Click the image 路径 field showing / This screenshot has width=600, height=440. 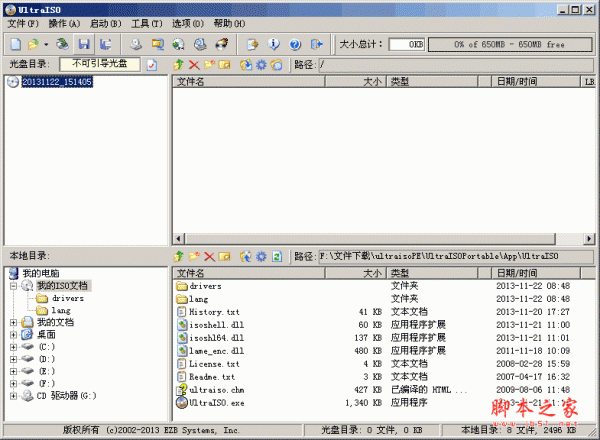(x=456, y=65)
